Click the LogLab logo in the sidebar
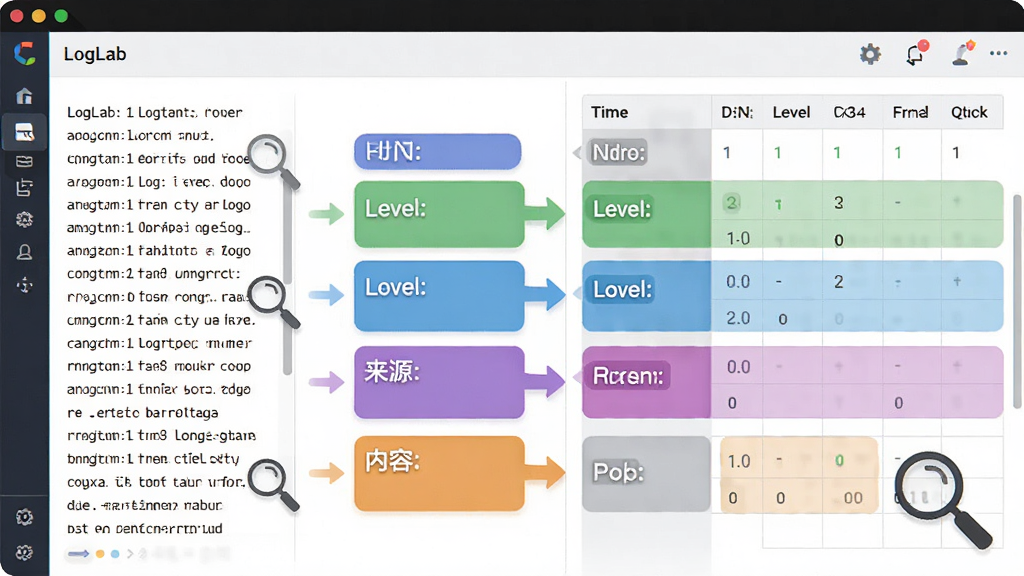 tap(25, 53)
